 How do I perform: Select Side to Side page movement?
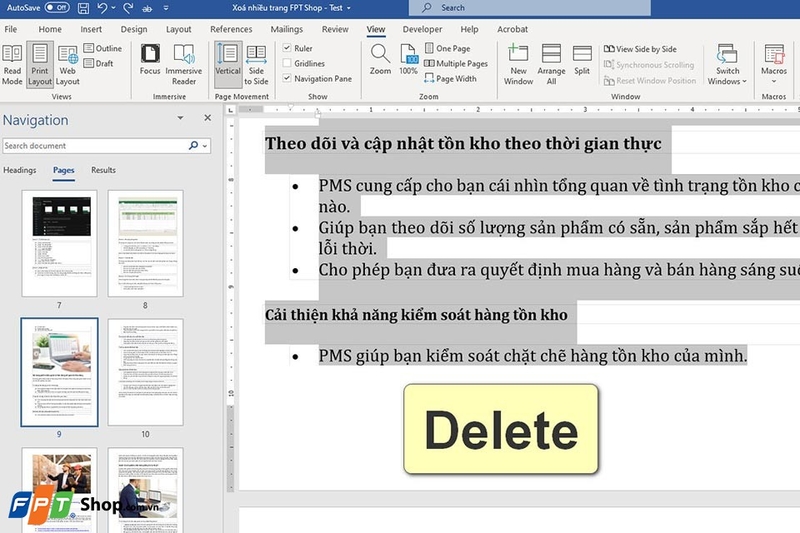coord(256,65)
